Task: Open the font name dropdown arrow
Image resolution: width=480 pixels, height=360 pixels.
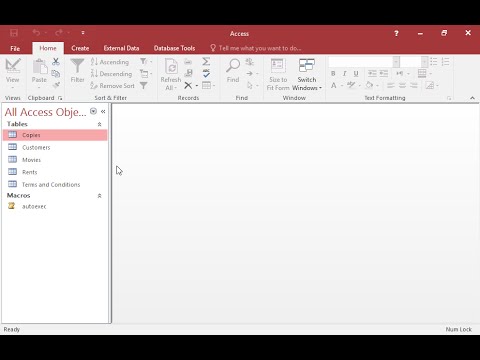Action: point(396,62)
